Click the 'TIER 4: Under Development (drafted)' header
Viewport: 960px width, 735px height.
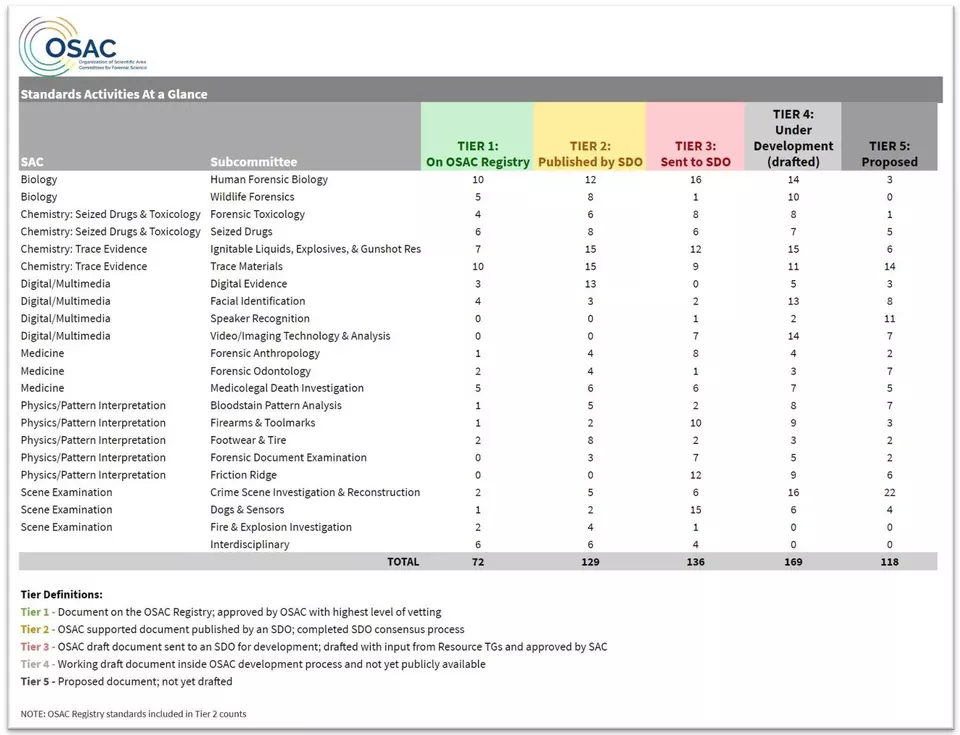click(793, 138)
